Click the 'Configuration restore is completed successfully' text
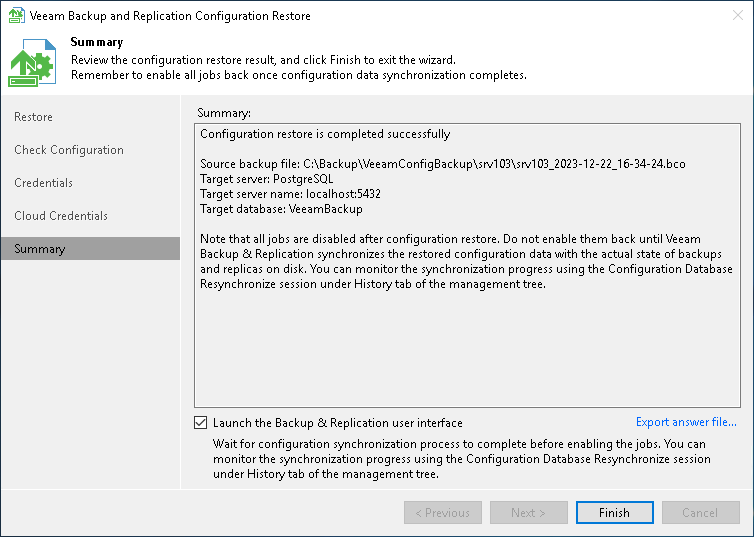 tap(325, 134)
